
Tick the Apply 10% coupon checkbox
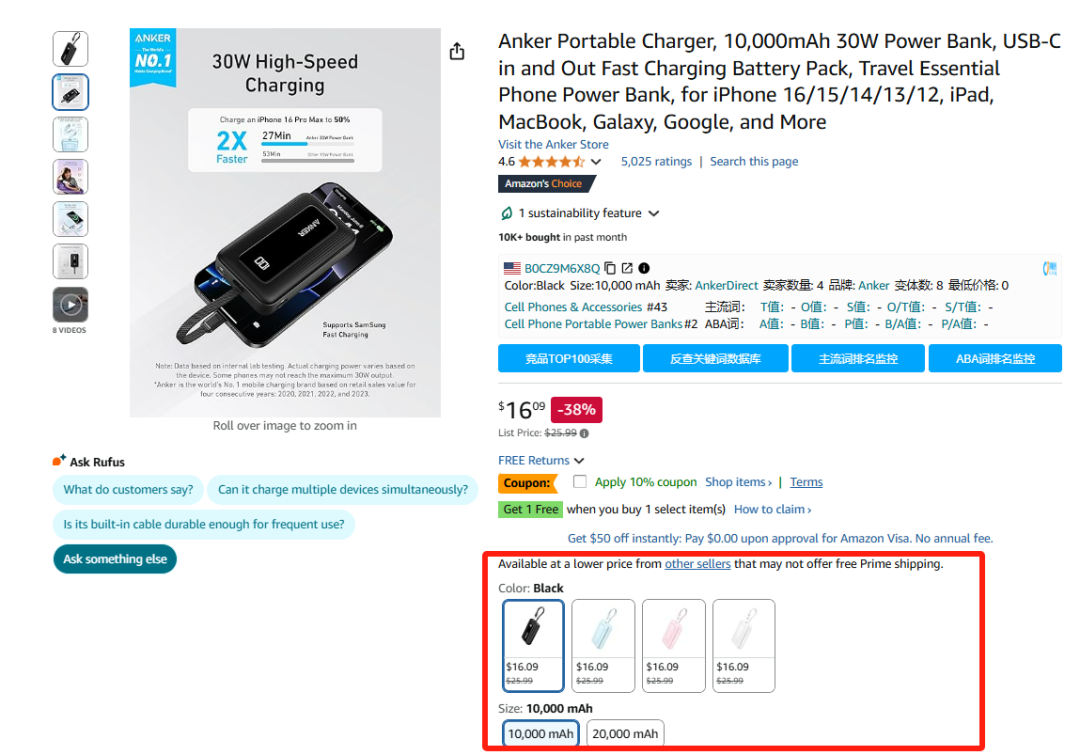point(580,482)
